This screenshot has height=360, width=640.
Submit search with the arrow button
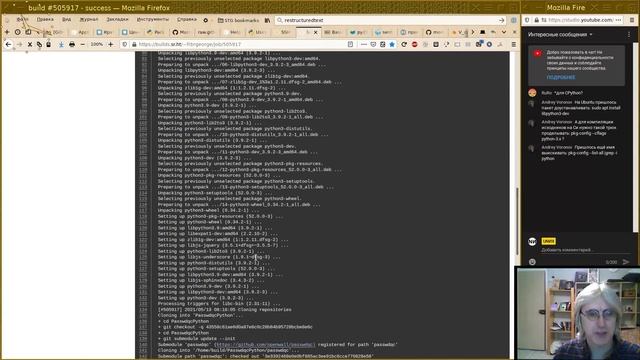(x=501, y=20)
